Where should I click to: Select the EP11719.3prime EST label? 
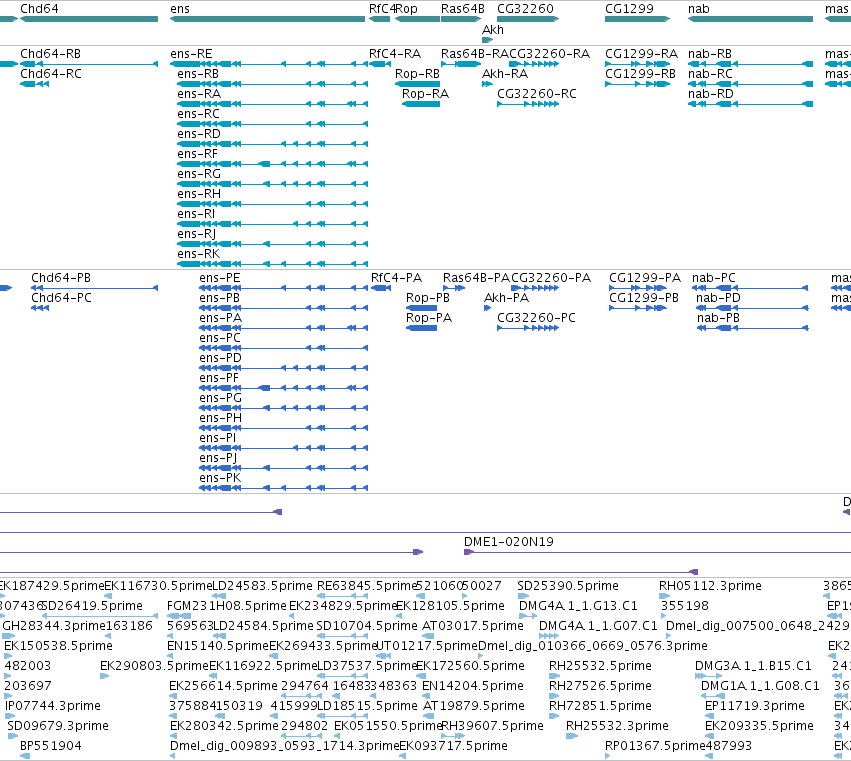pos(754,706)
